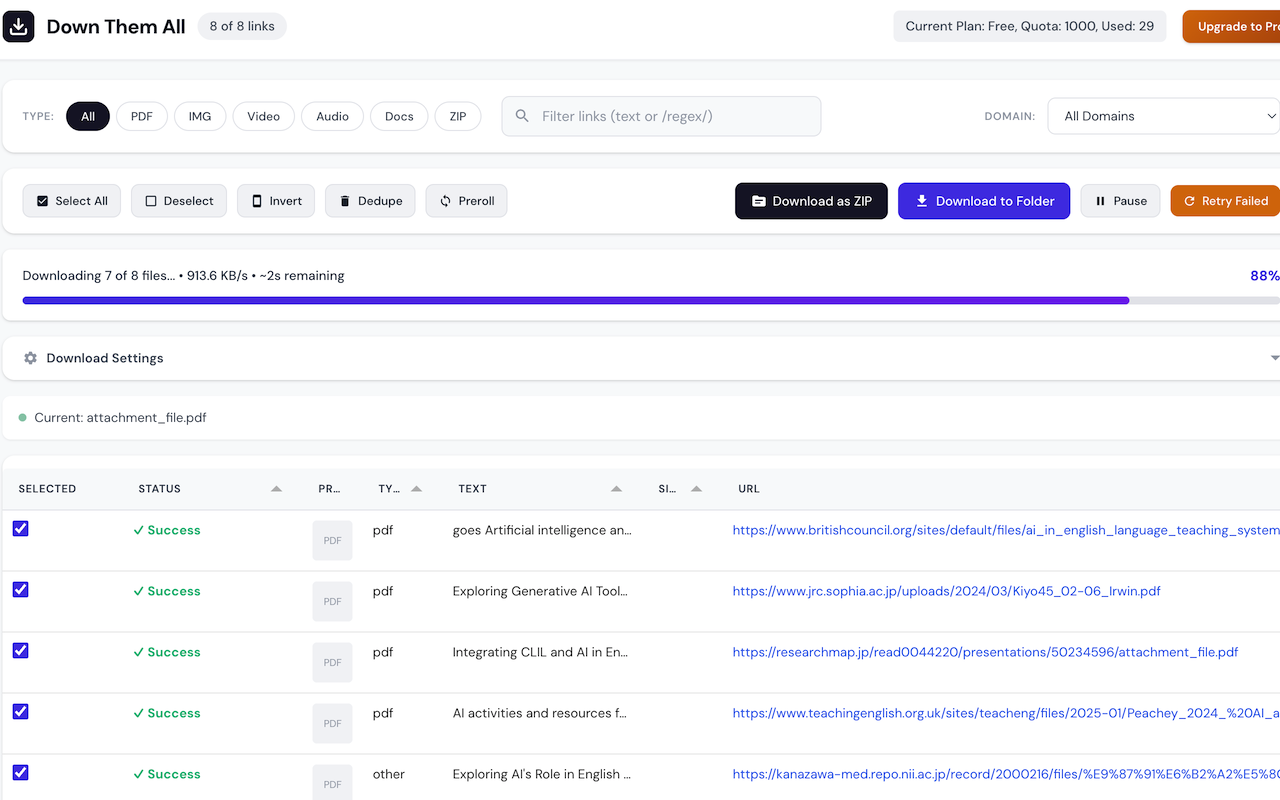Click 'Integrating CLIL and AI in En...' text cell
The width and height of the screenshot is (1280, 800).
tap(540, 652)
